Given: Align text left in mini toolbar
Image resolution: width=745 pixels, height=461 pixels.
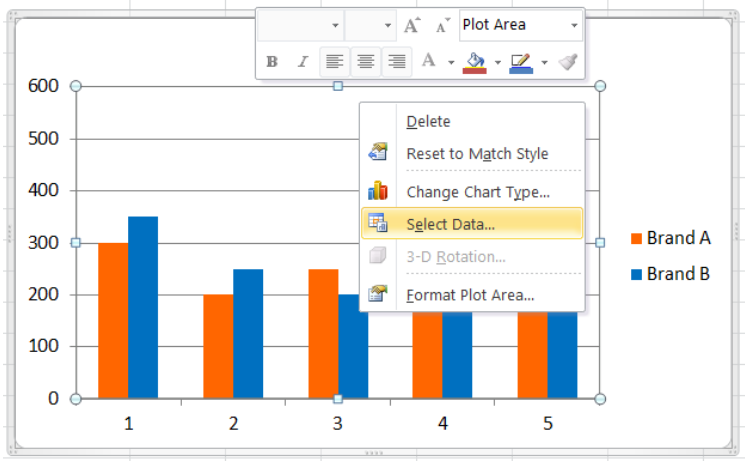Looking at the screenshot, I should [334, 62].
